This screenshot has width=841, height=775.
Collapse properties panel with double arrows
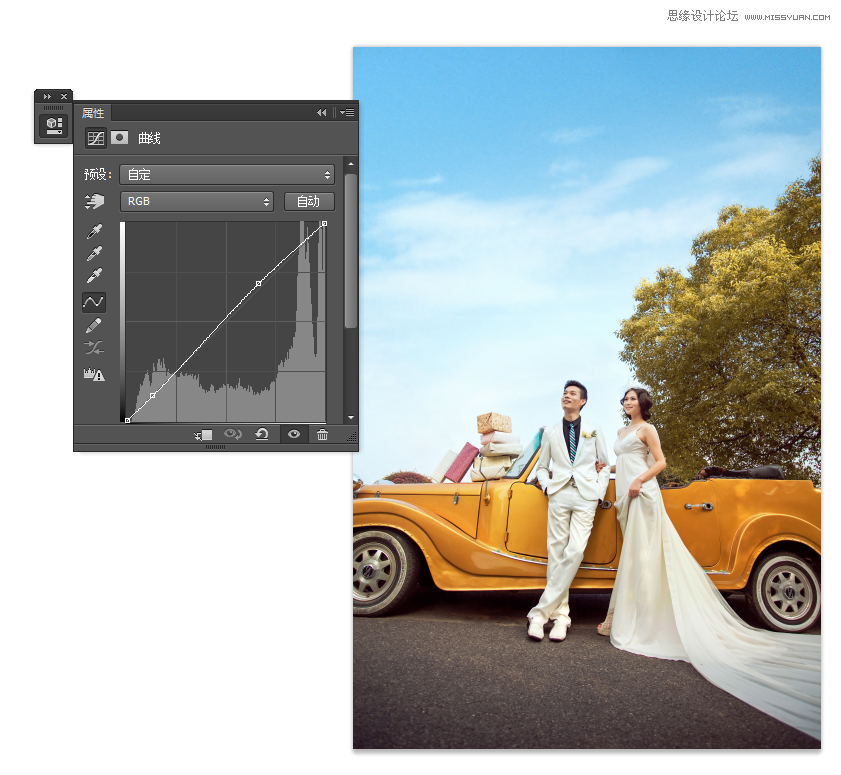[x=321, y=112]
